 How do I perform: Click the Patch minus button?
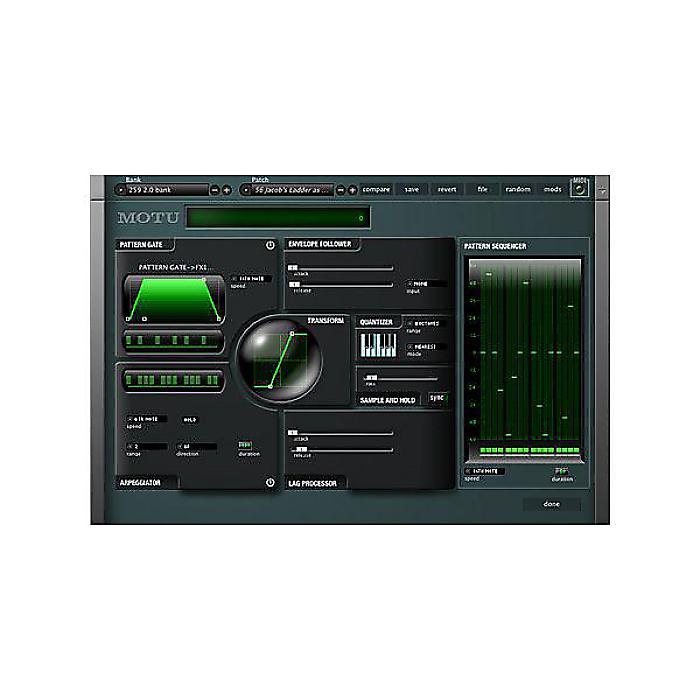click(340, 190)
